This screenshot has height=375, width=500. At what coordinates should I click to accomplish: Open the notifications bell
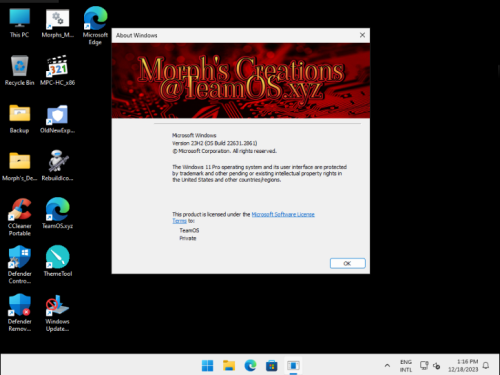pos(486,366)
